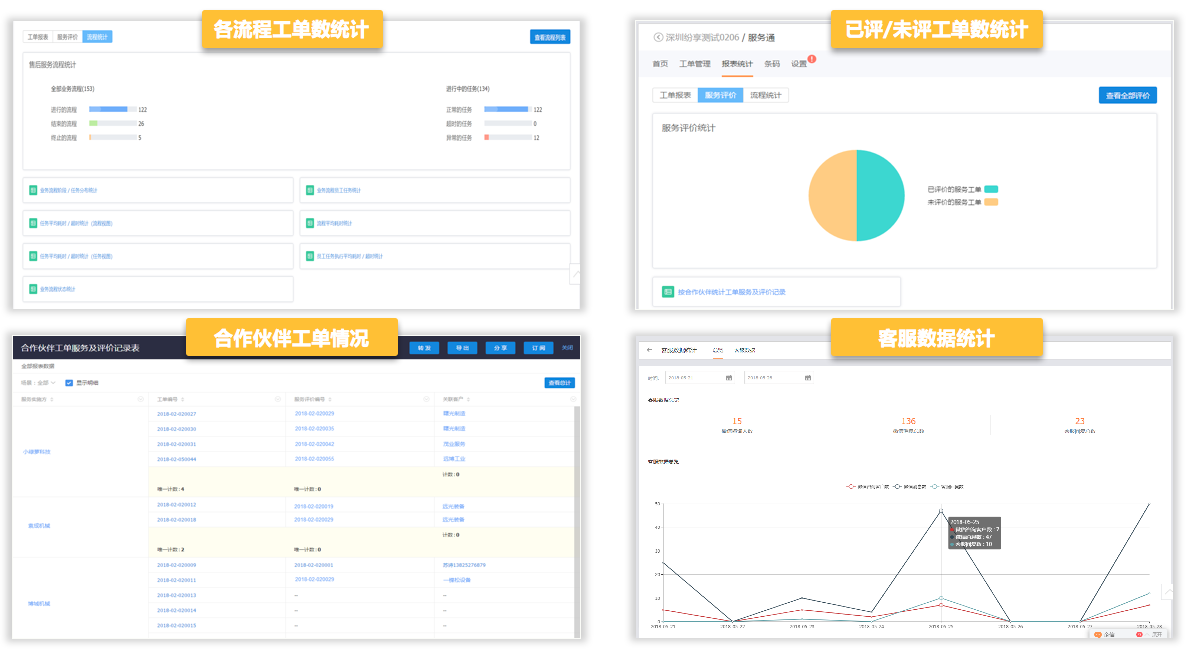1203x657 pixels.
Task: Click the blue 查看全部评价 button
Action: (x=1127, y=95)
